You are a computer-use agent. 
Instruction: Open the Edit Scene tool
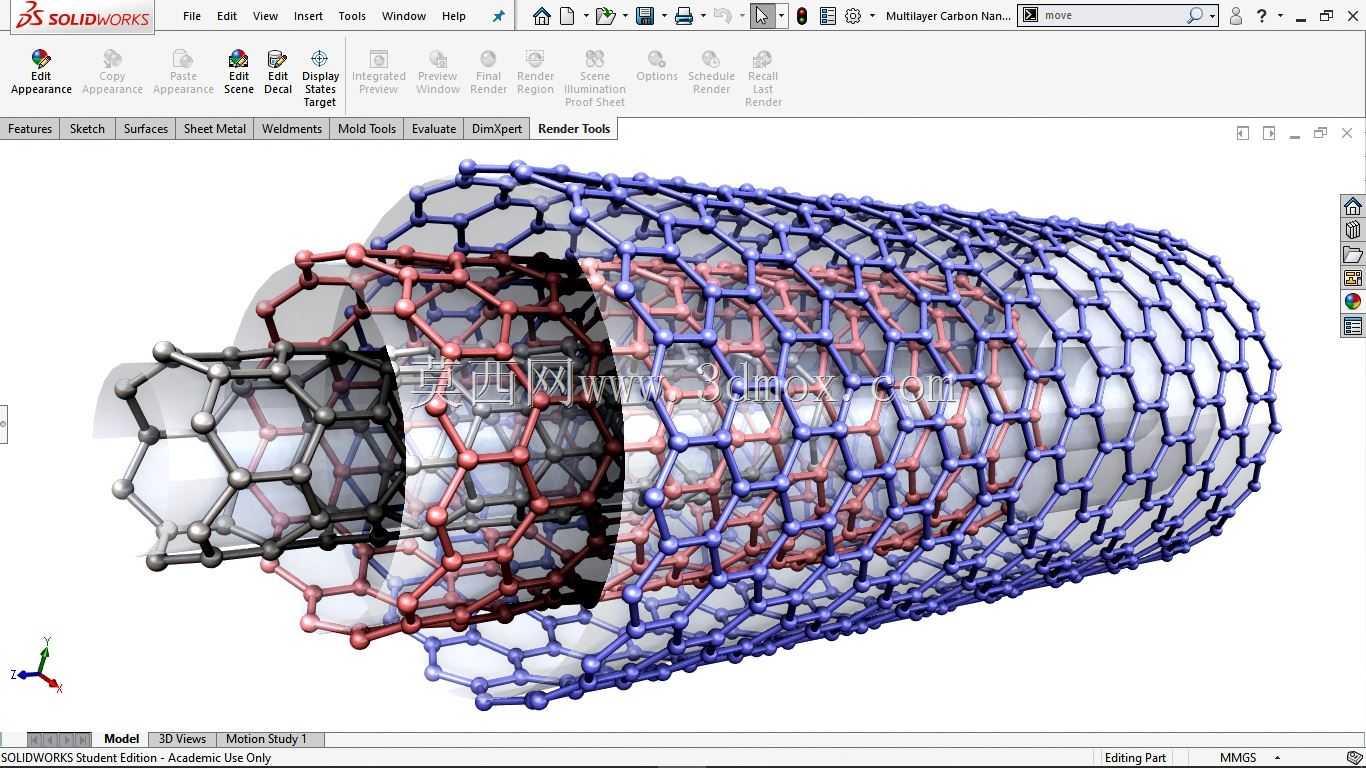tap(238, 72)
